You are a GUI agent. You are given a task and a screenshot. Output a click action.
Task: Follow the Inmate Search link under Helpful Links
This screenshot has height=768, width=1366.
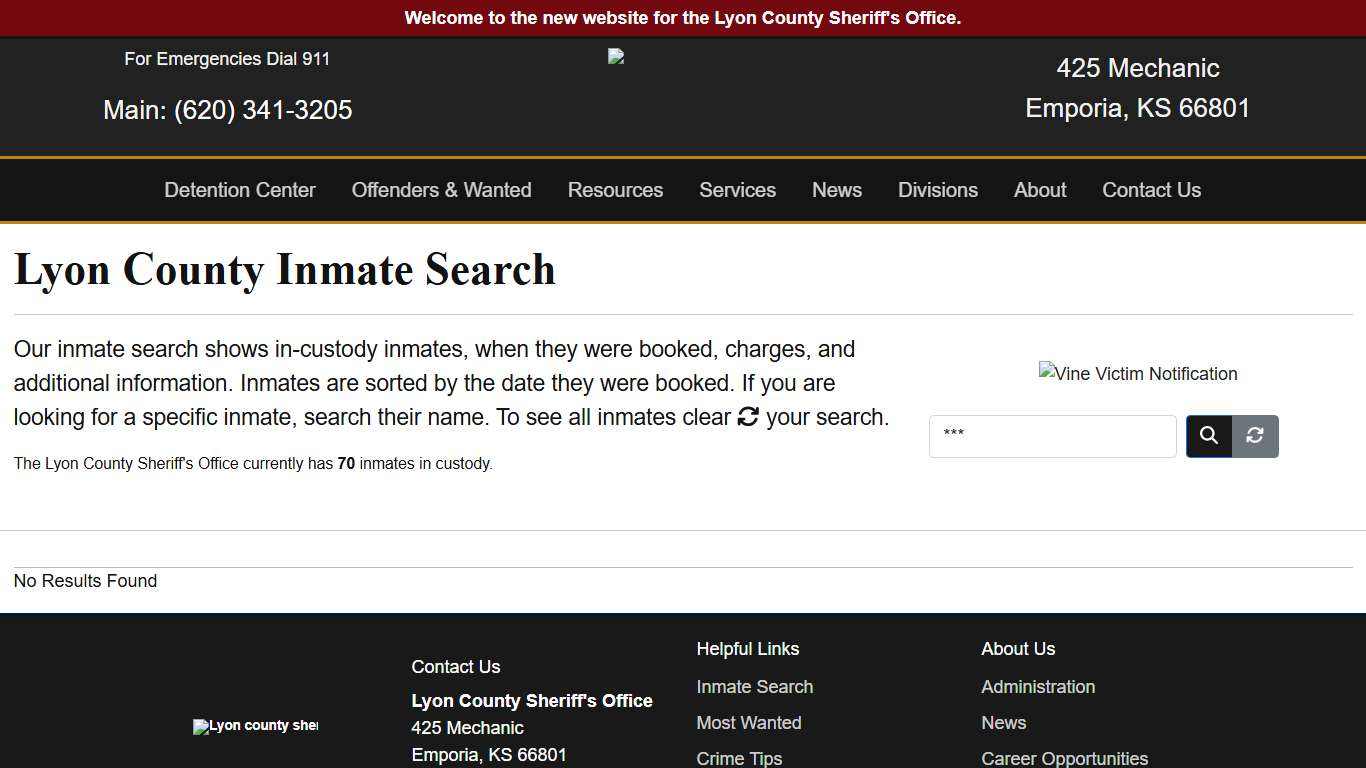click(754, 687)
